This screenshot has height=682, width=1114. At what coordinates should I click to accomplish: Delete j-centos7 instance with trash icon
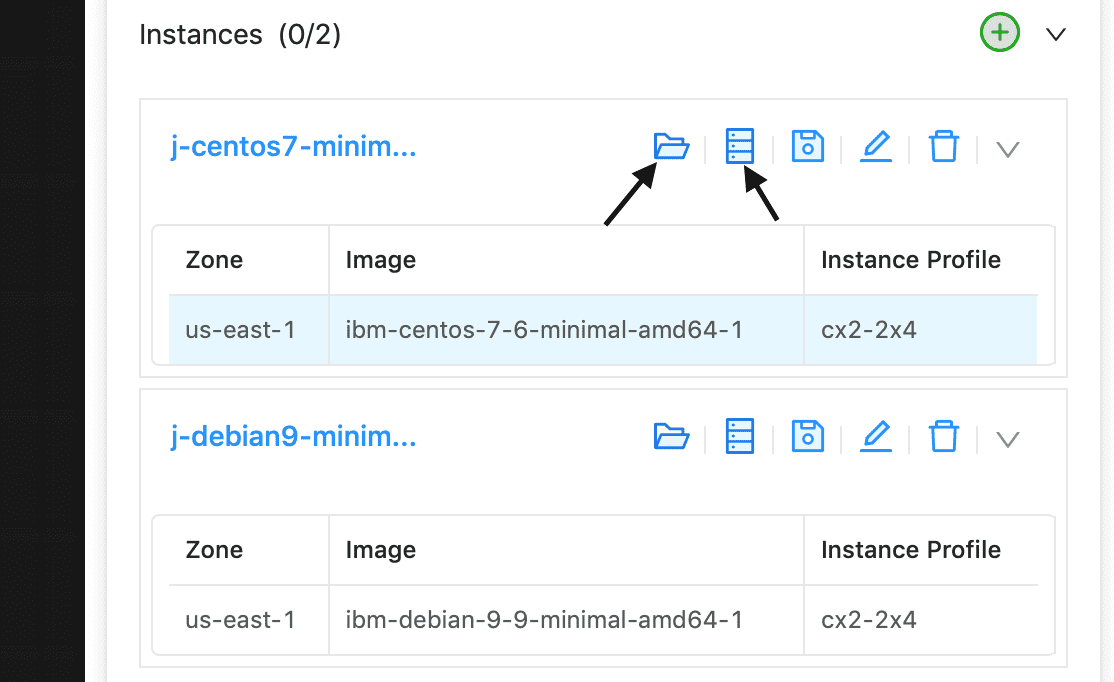coord(944,146)
